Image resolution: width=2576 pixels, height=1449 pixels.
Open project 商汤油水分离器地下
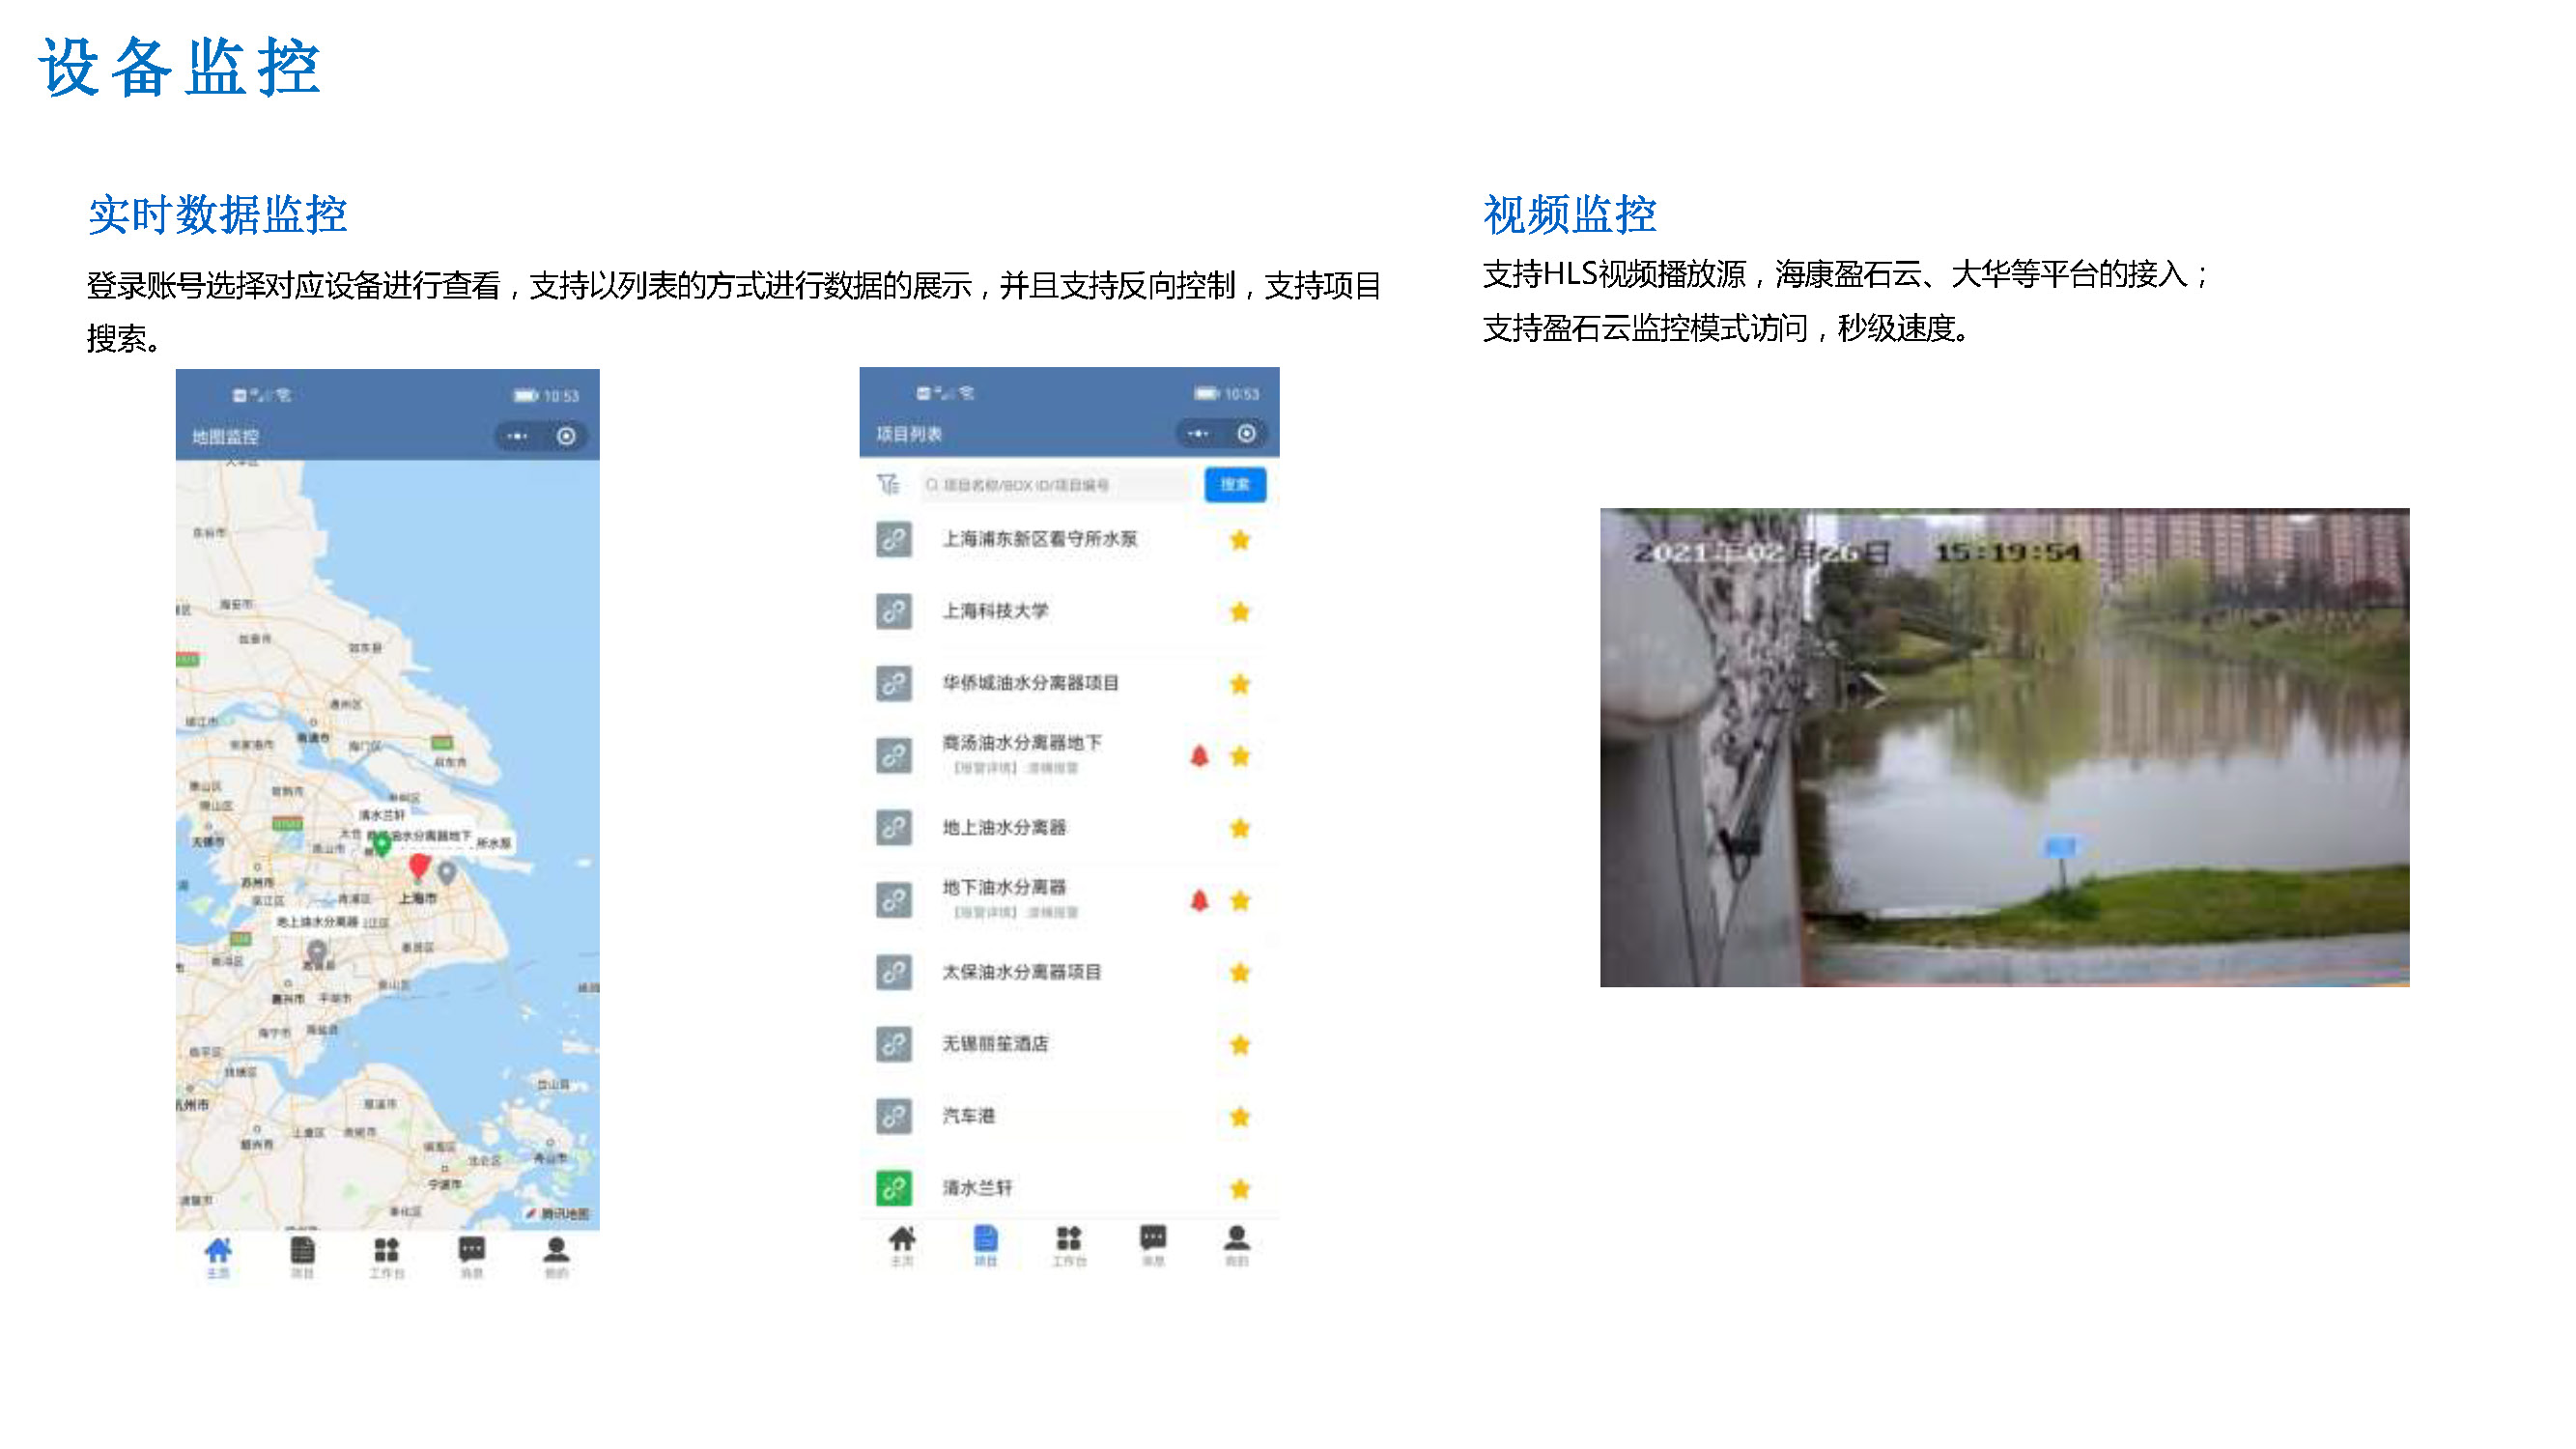(1022, 743)
